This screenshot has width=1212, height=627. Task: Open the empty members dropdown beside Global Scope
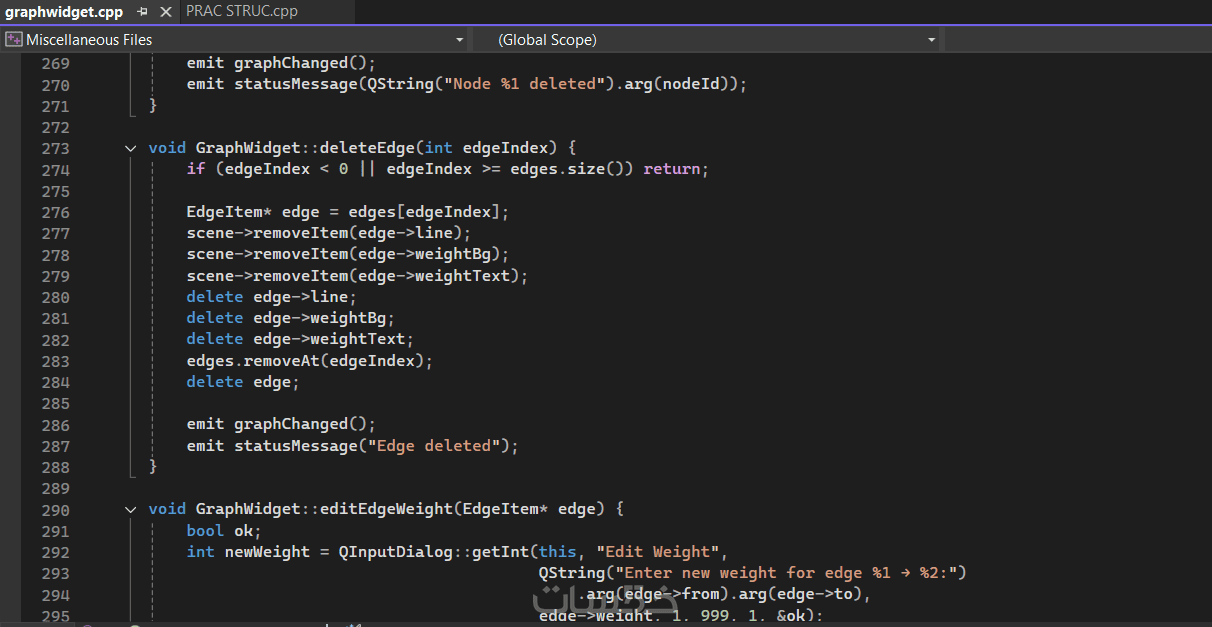click(1078, 40)
